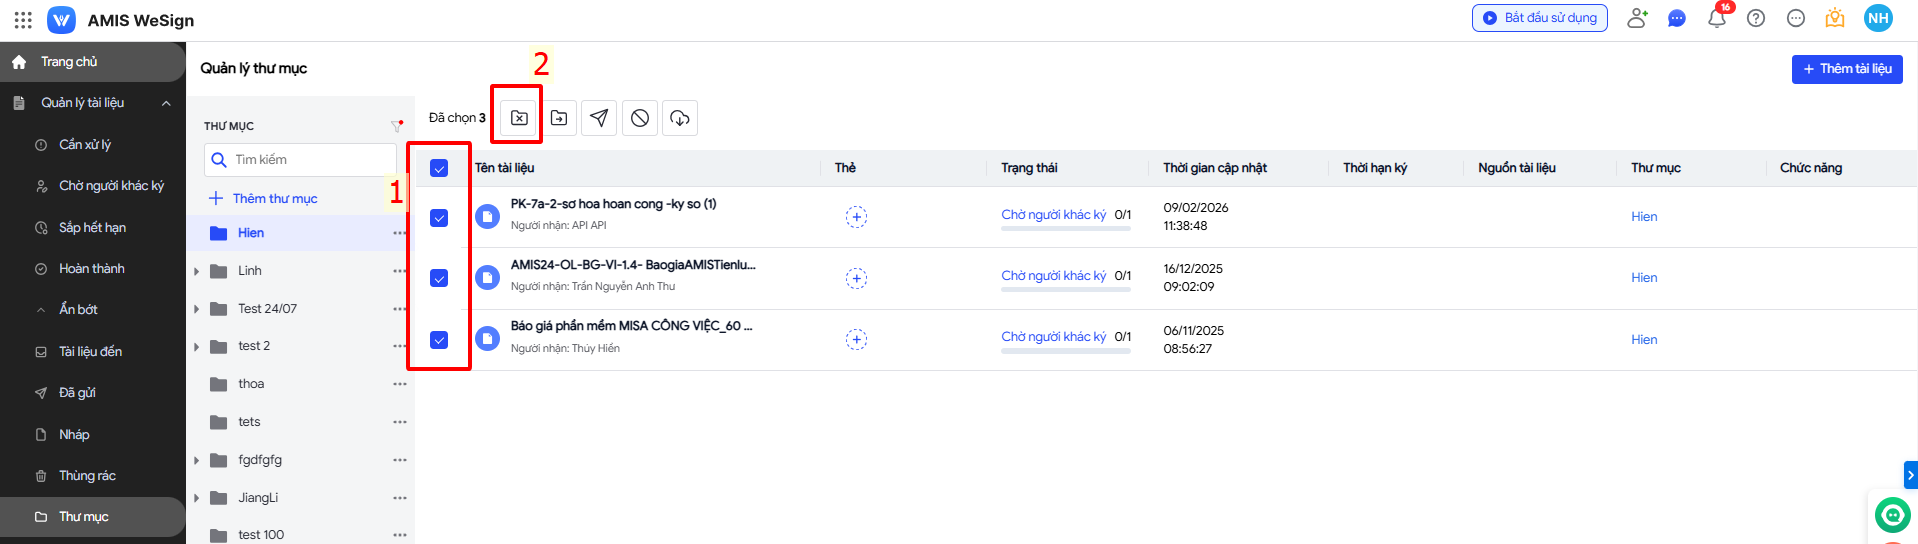Uncheck the PK-7a-2 document checkbox
Viewport: 1918px width, 544px height.
439,218
